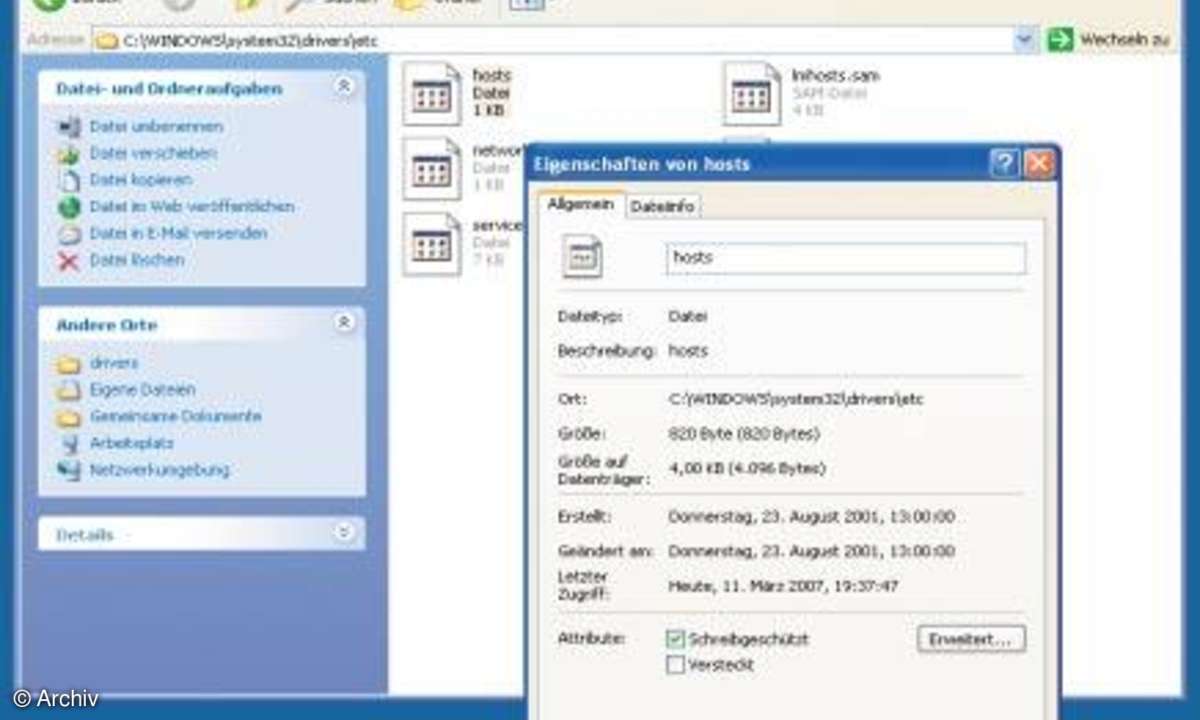Open the Netzwerkumgebung link
The image size is (1200, 720).
coord(159,469)
